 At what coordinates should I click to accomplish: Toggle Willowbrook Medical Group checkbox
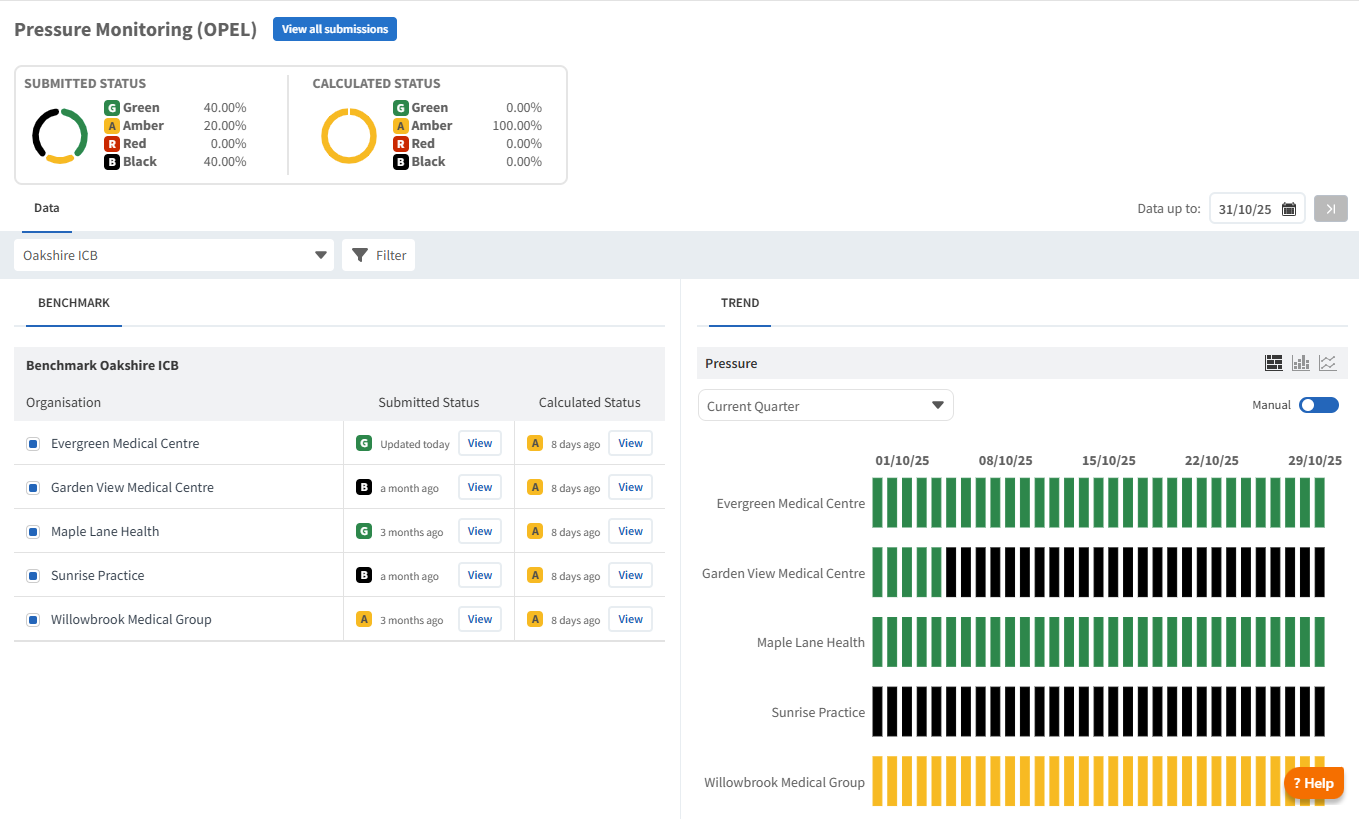click(33, 620)
